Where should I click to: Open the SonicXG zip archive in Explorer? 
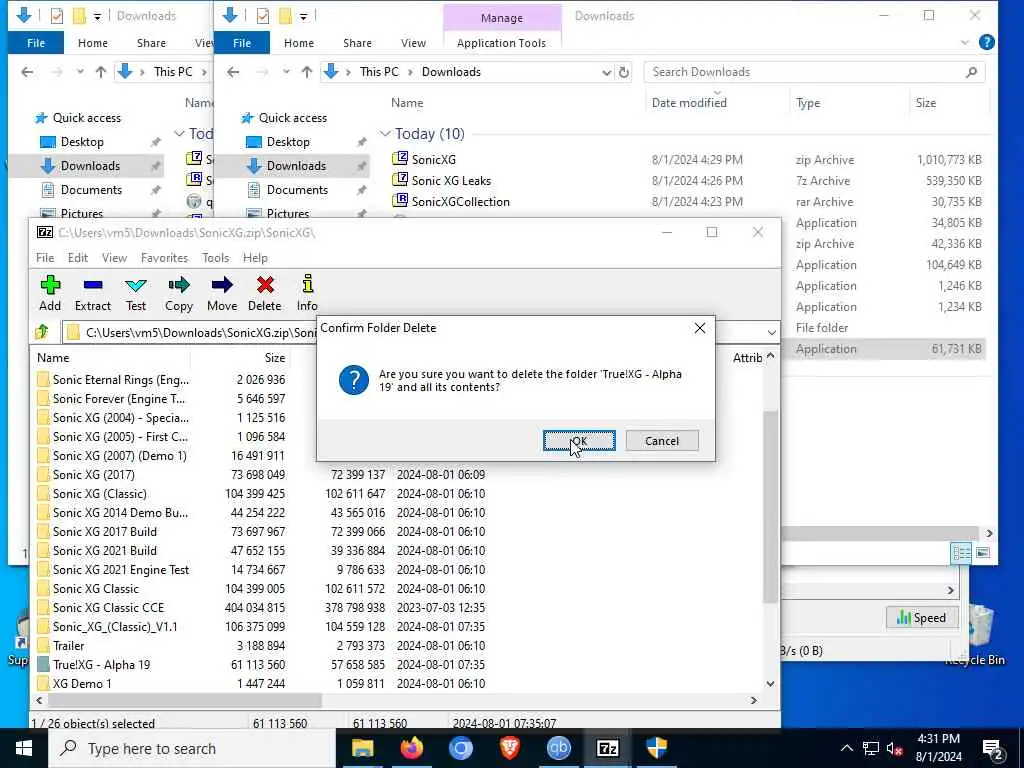(x=433, y=159)
